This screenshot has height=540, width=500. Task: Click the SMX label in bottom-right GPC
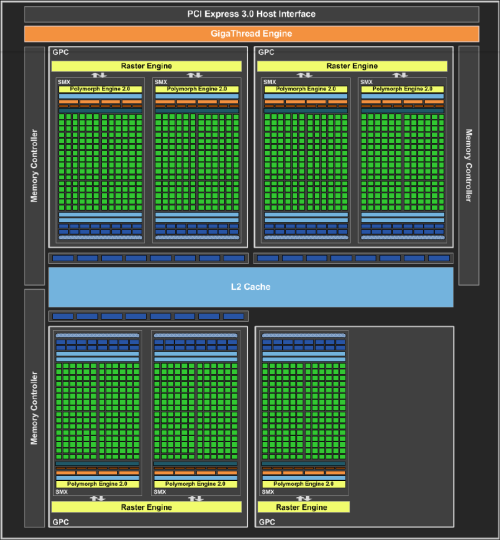tap(268, 492)
